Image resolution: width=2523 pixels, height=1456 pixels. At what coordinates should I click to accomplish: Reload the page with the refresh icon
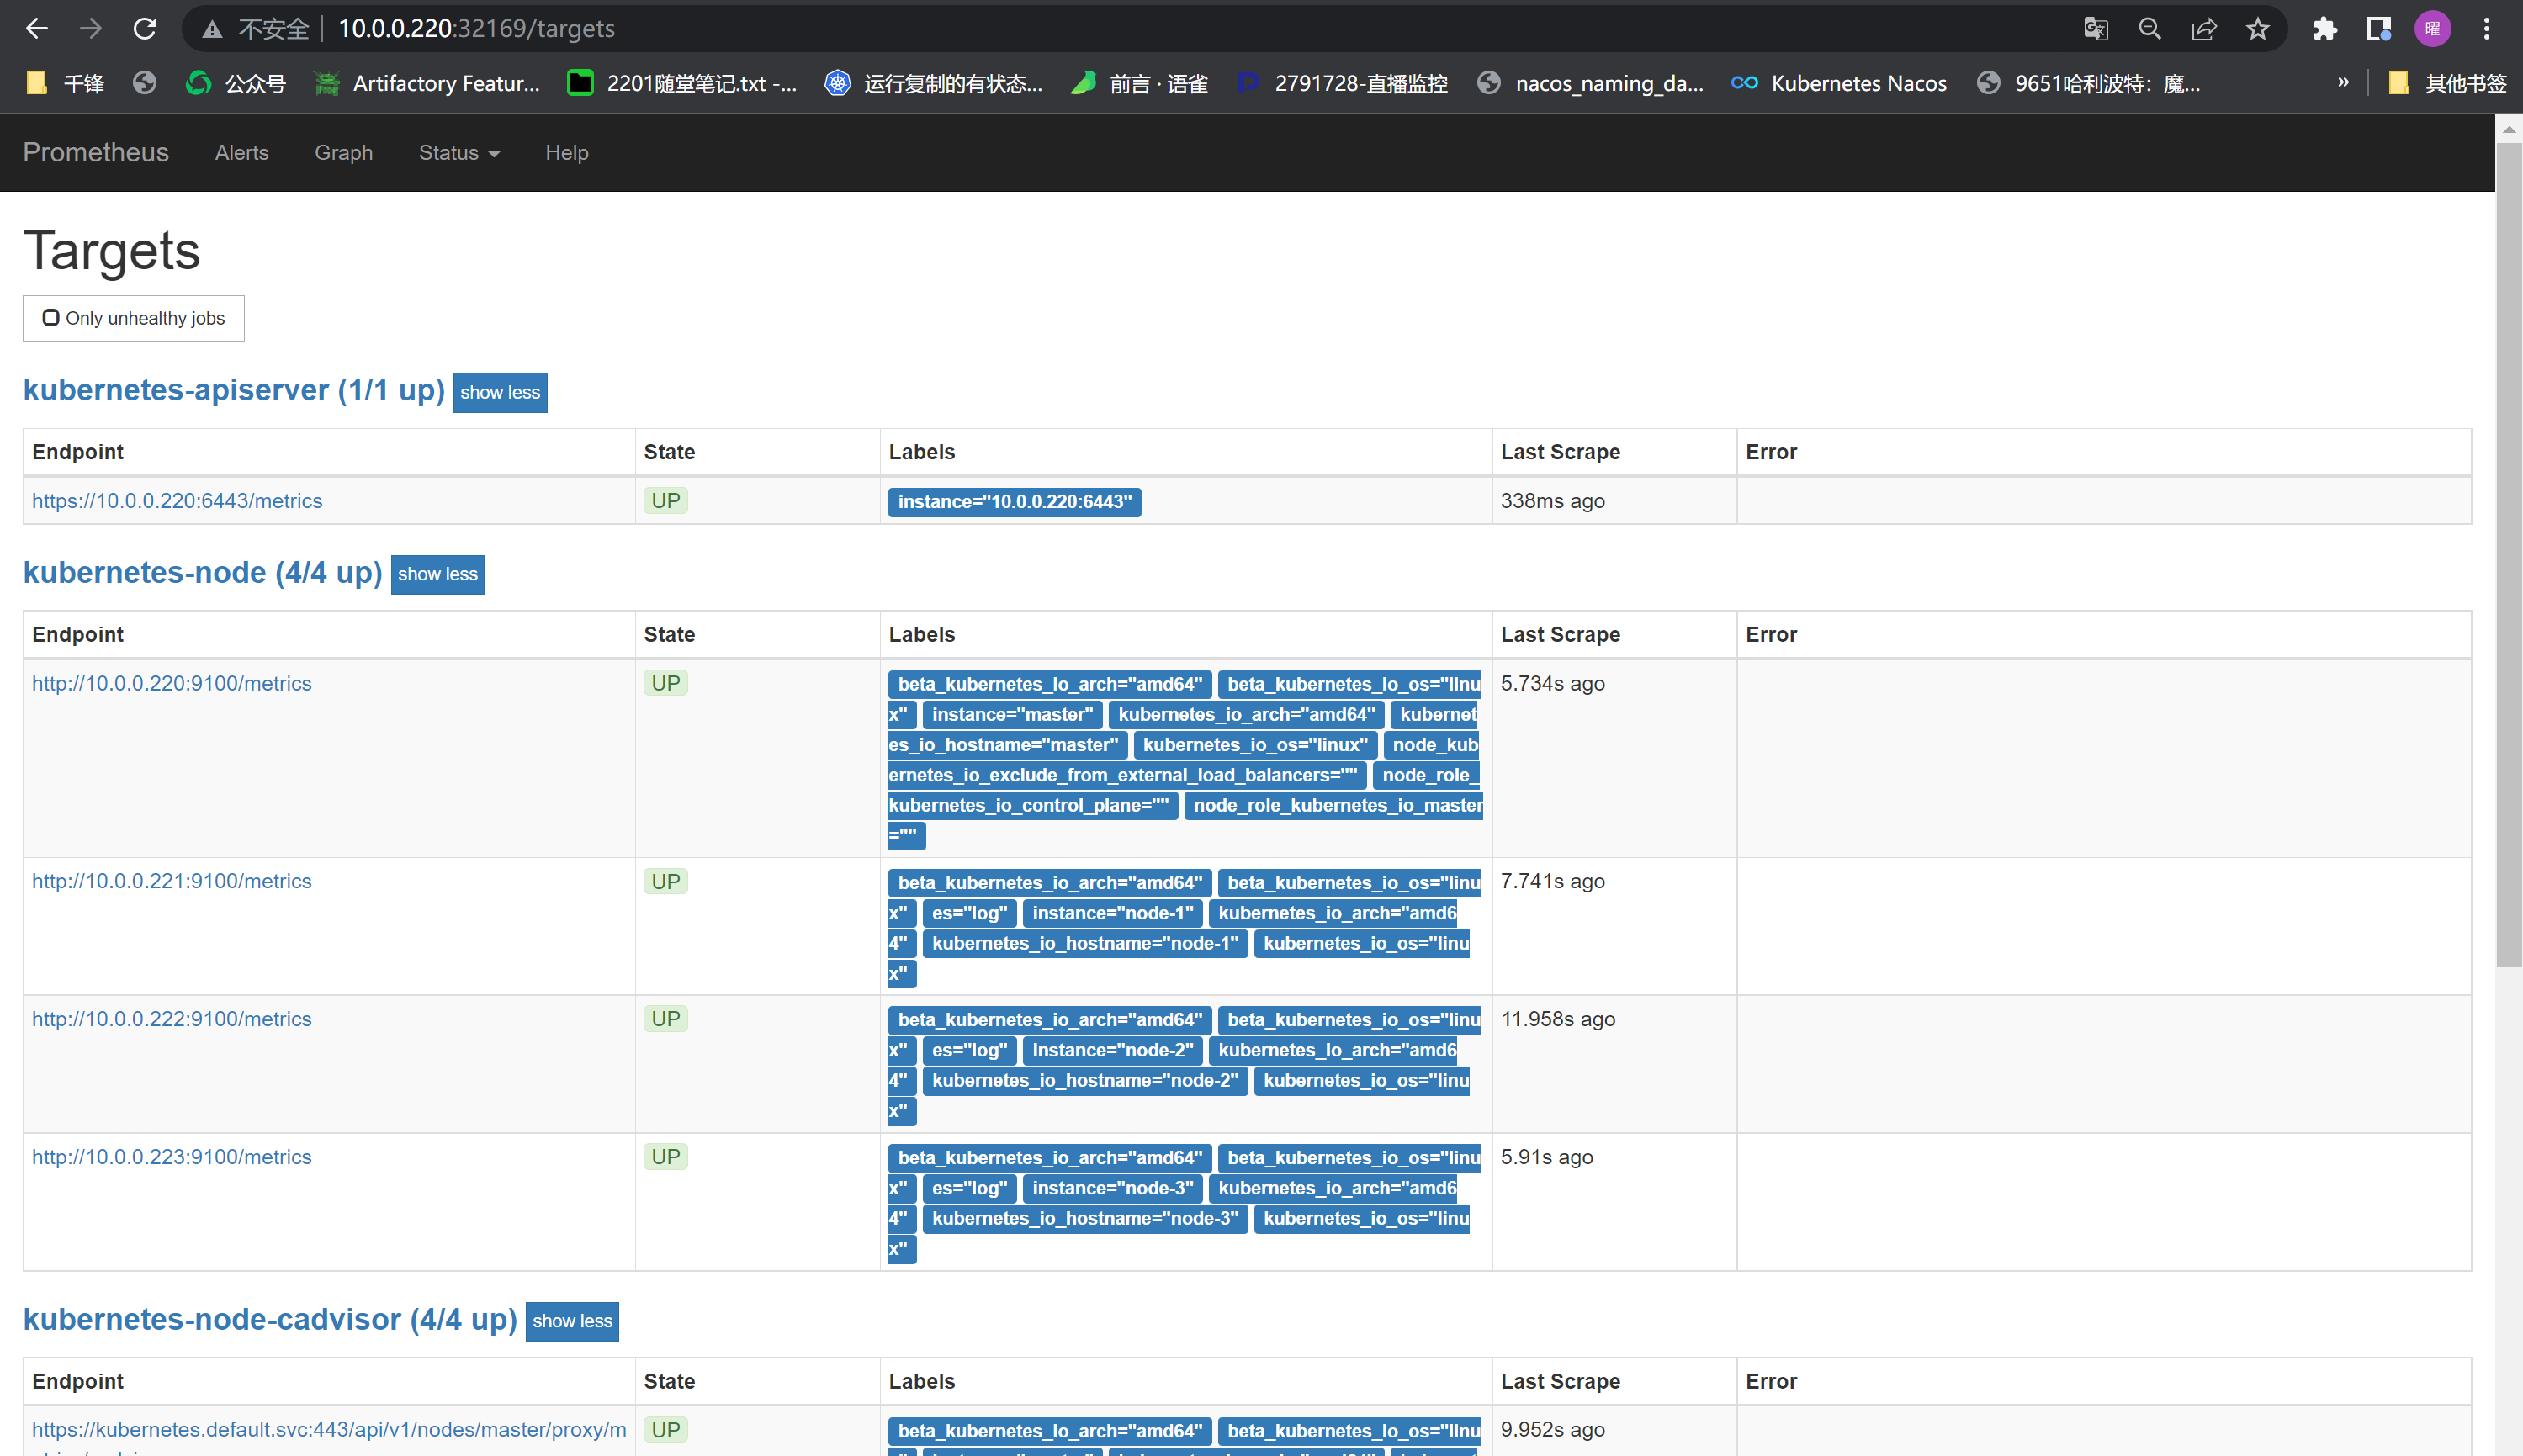(x=145, y=28)
